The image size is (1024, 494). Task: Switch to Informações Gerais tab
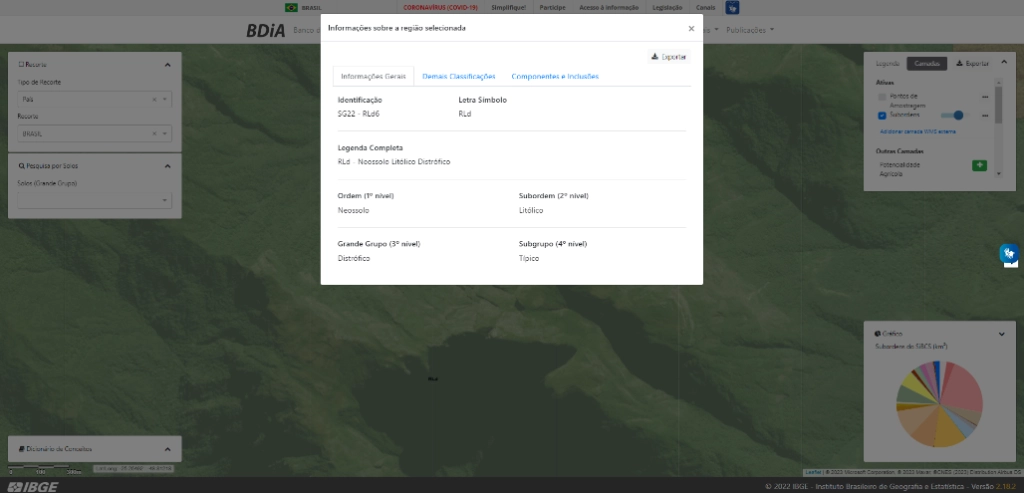point(374,76)
